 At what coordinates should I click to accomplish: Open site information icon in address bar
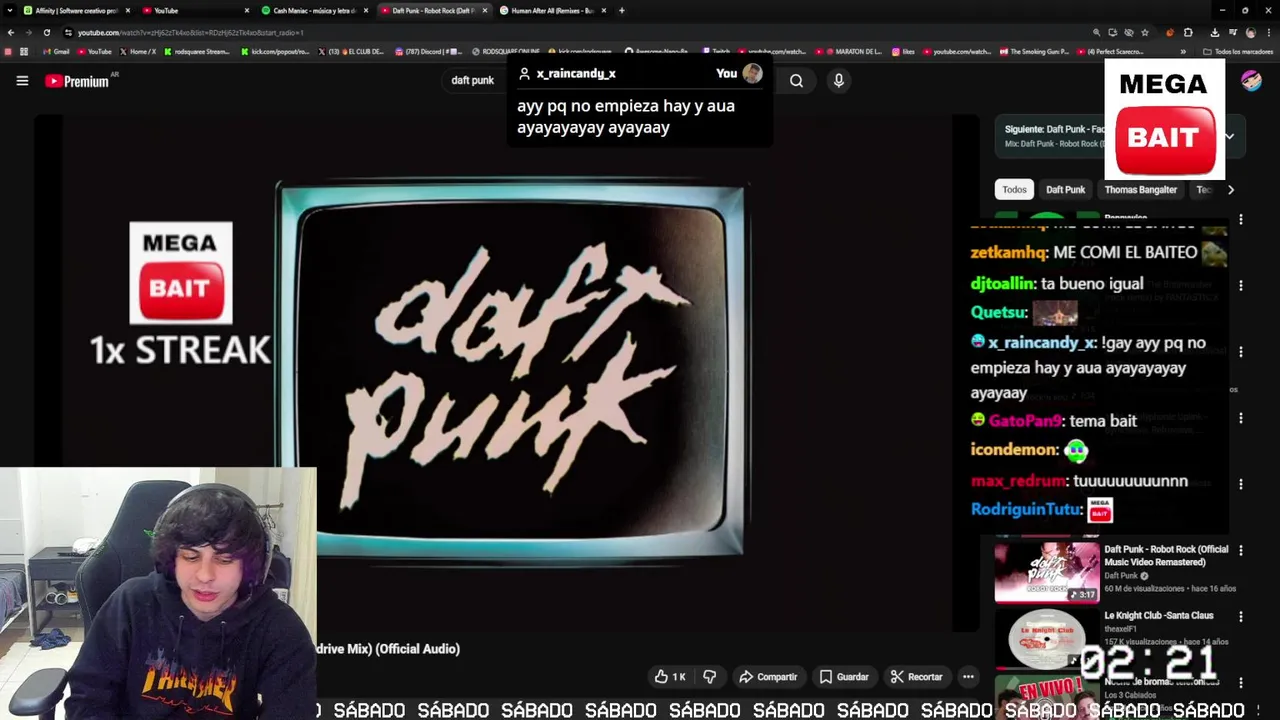pyautogui.click(x=68, y=32)
